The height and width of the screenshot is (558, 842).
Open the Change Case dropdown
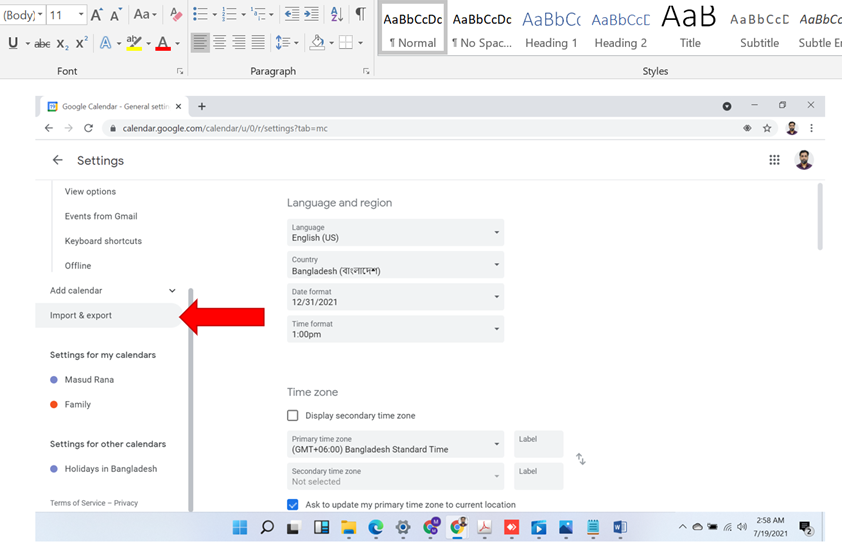coord(145,15)
